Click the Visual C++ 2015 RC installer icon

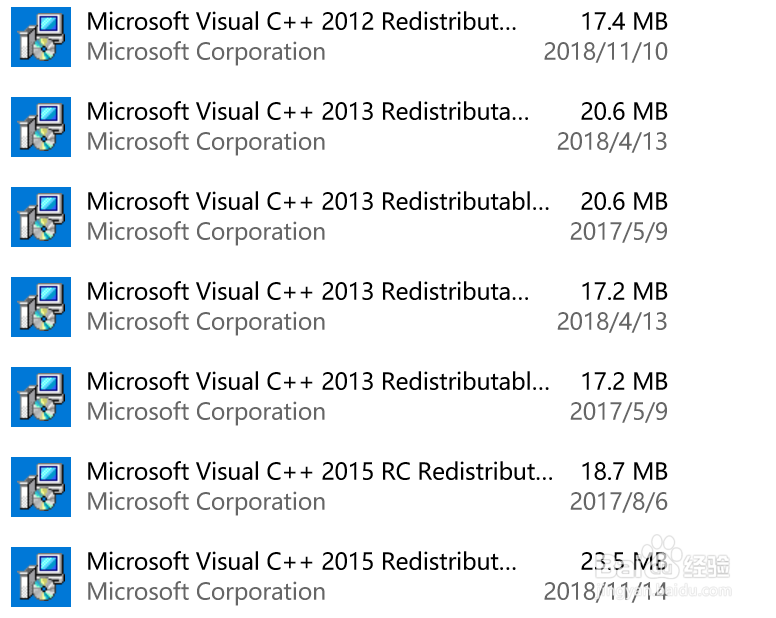tap(41, 487)
